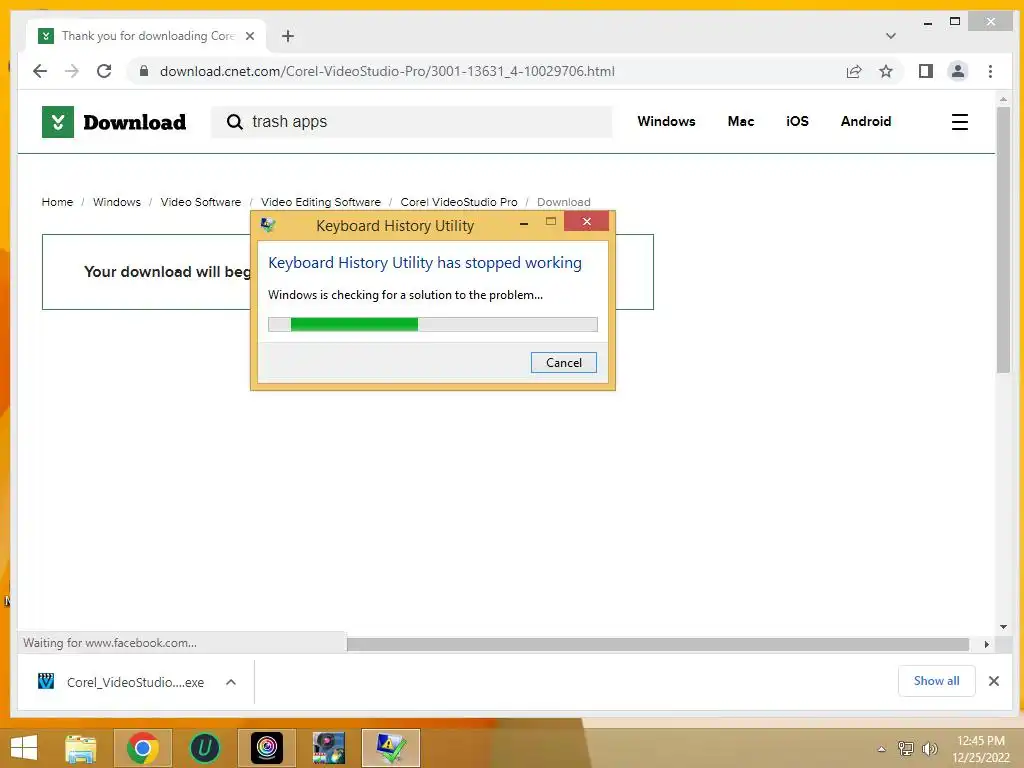Viewport: 1024px width, 768px height.
Task: Open Corel_VideoStudio exe download item
Action: [121, 682]
